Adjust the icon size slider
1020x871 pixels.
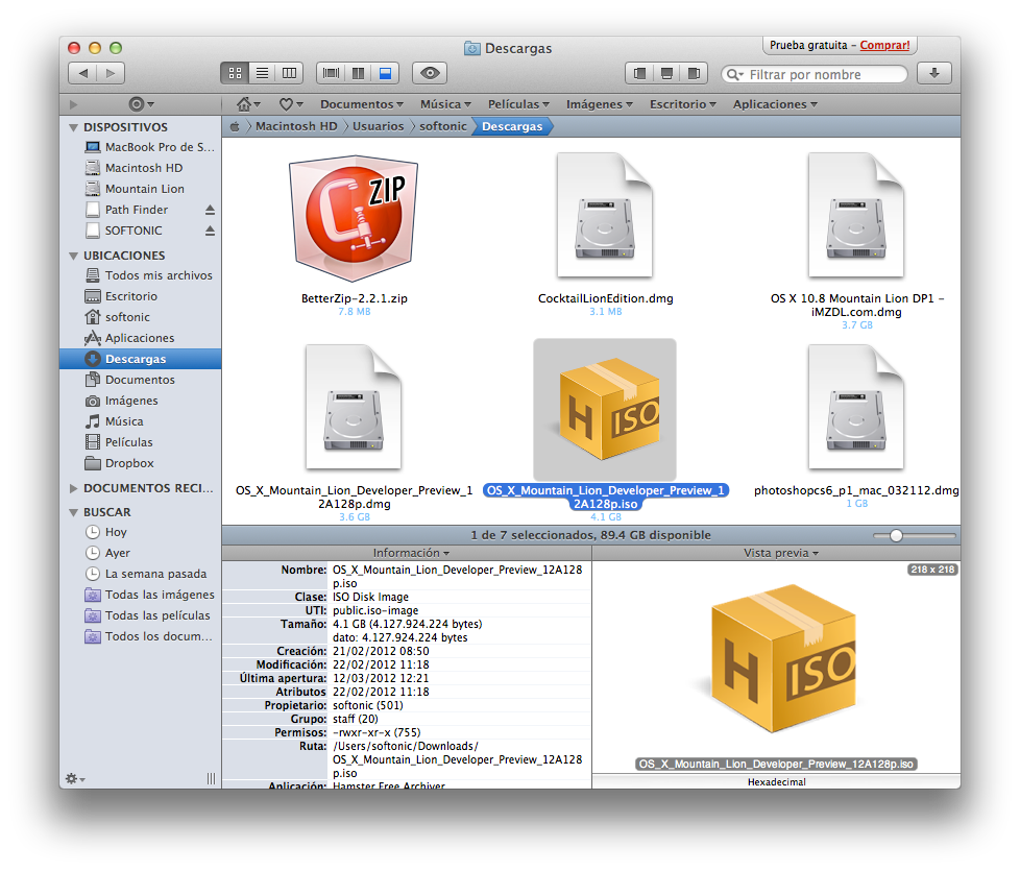(x=896, y=536)
